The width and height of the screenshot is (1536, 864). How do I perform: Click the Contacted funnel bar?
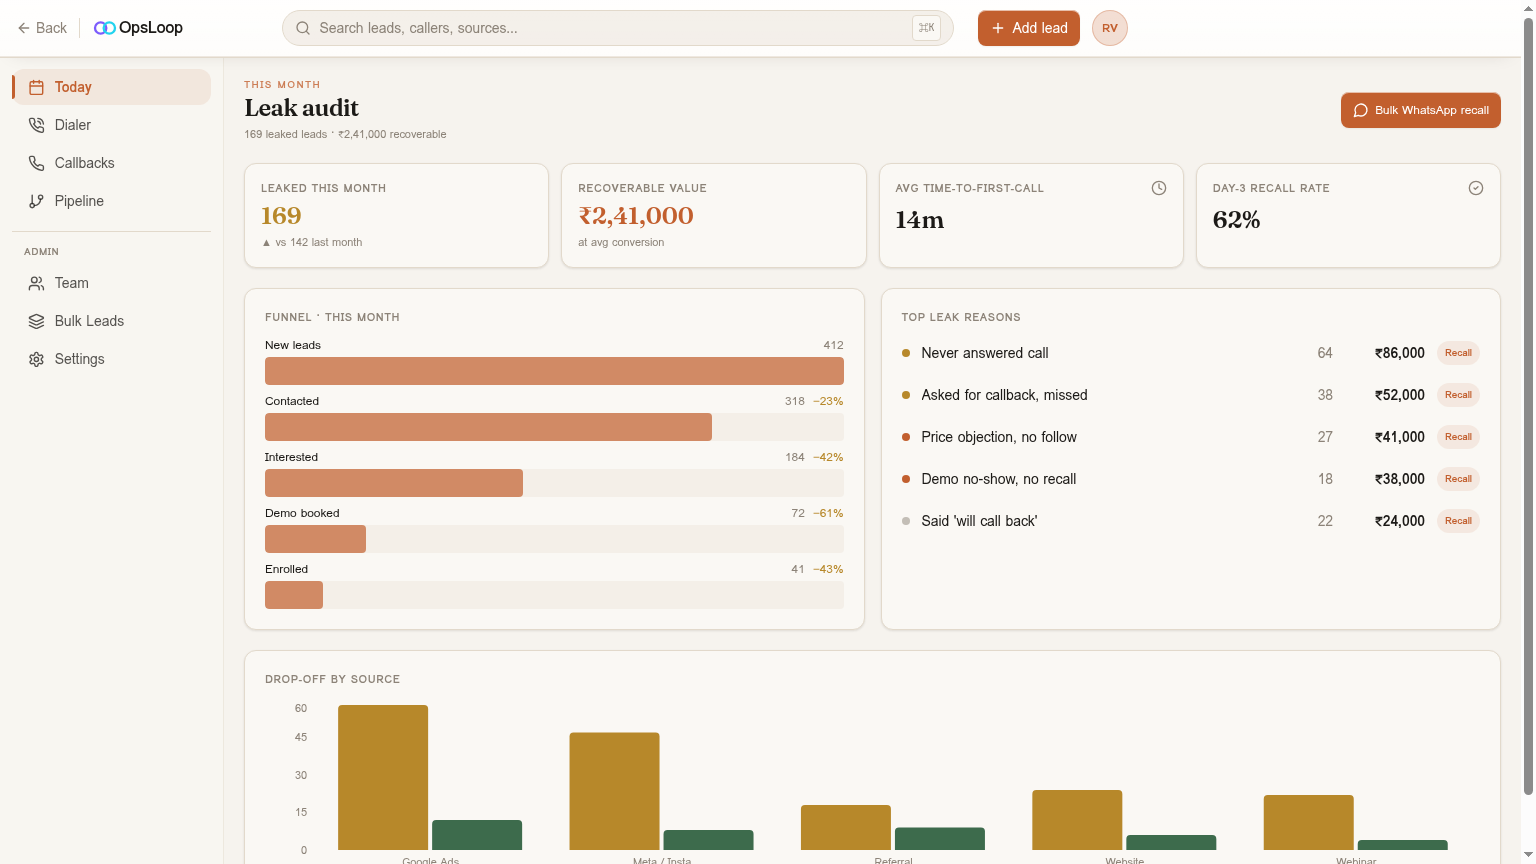coord(488,427)
